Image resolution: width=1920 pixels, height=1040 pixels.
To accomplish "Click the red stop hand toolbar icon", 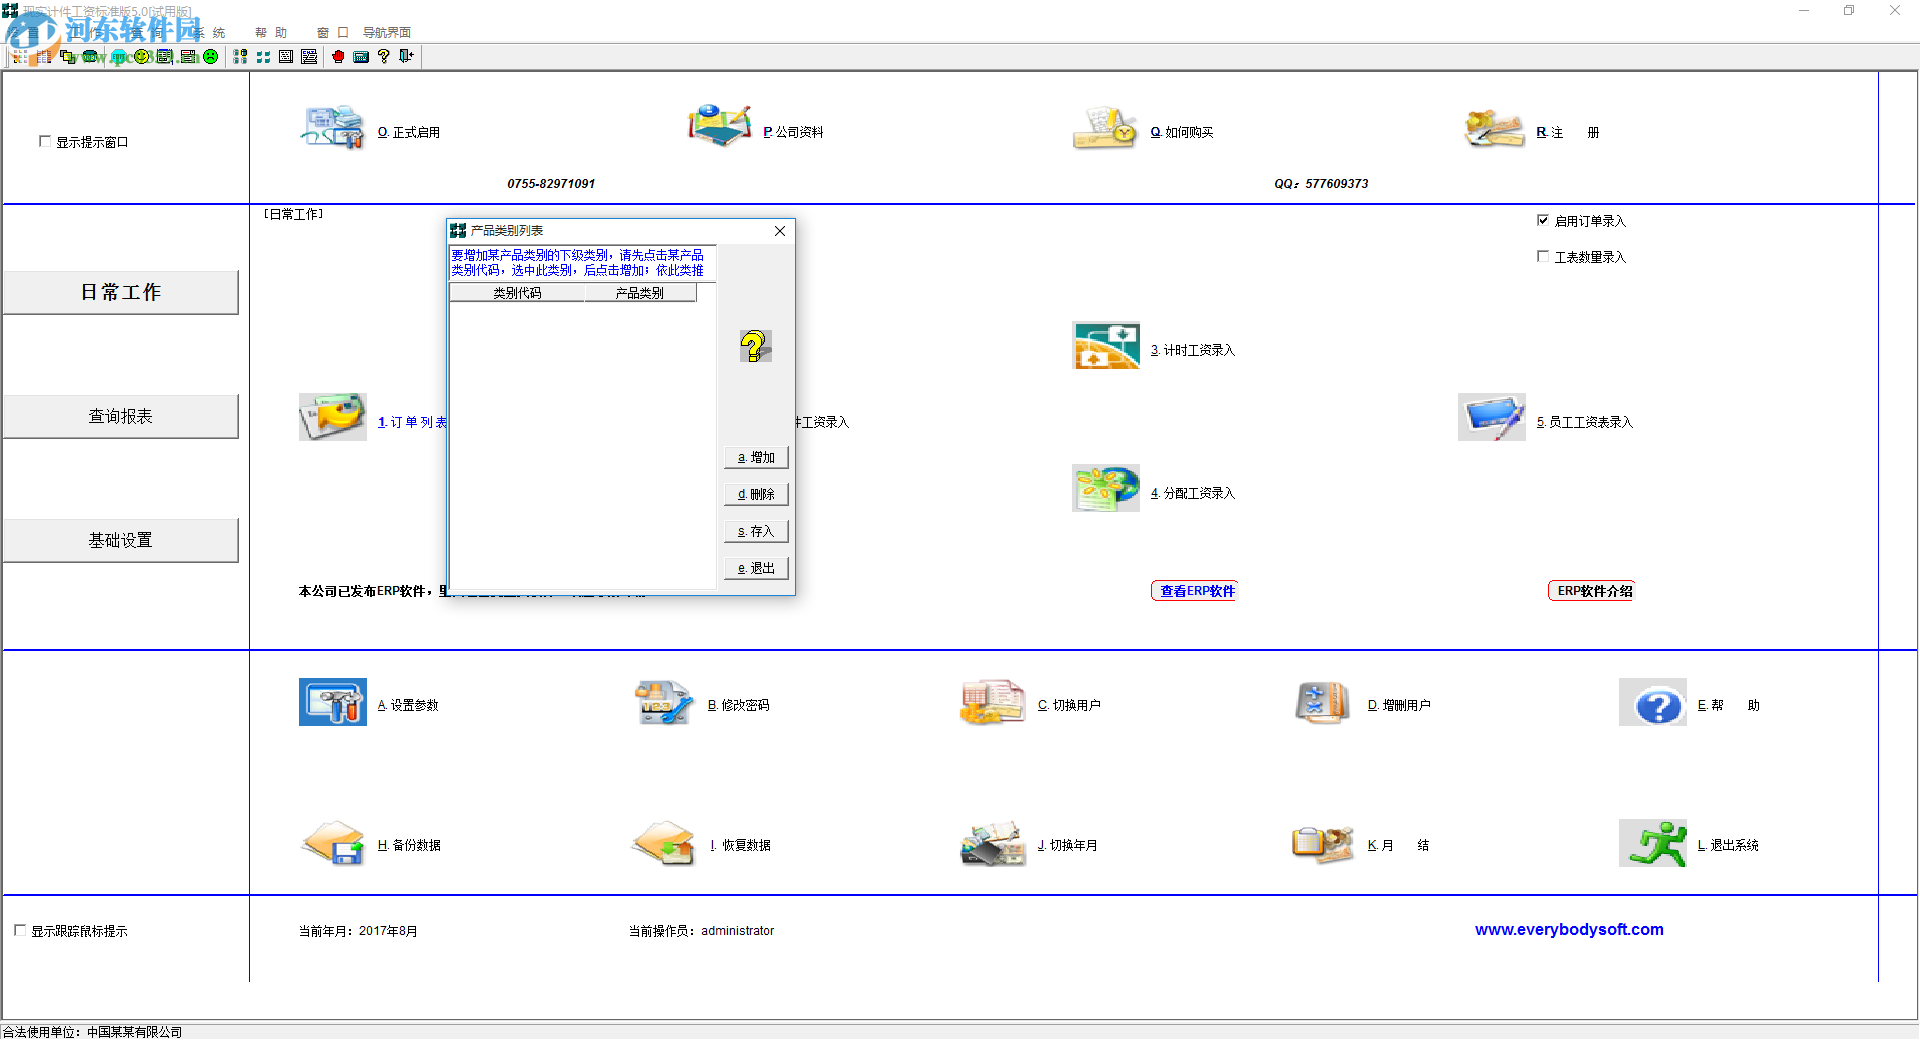I will pyautogui.click(x=338, y=57).
